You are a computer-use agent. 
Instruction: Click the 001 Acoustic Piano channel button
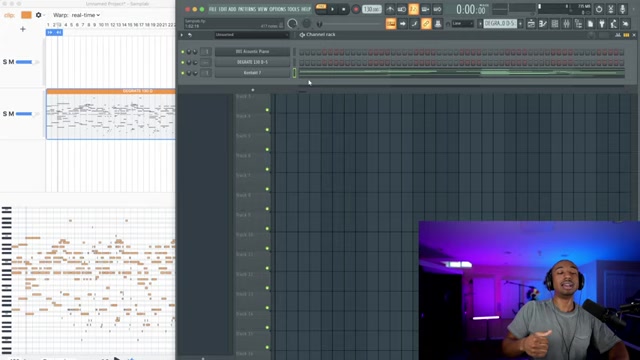pyautogui.click(x=252, y=52)
